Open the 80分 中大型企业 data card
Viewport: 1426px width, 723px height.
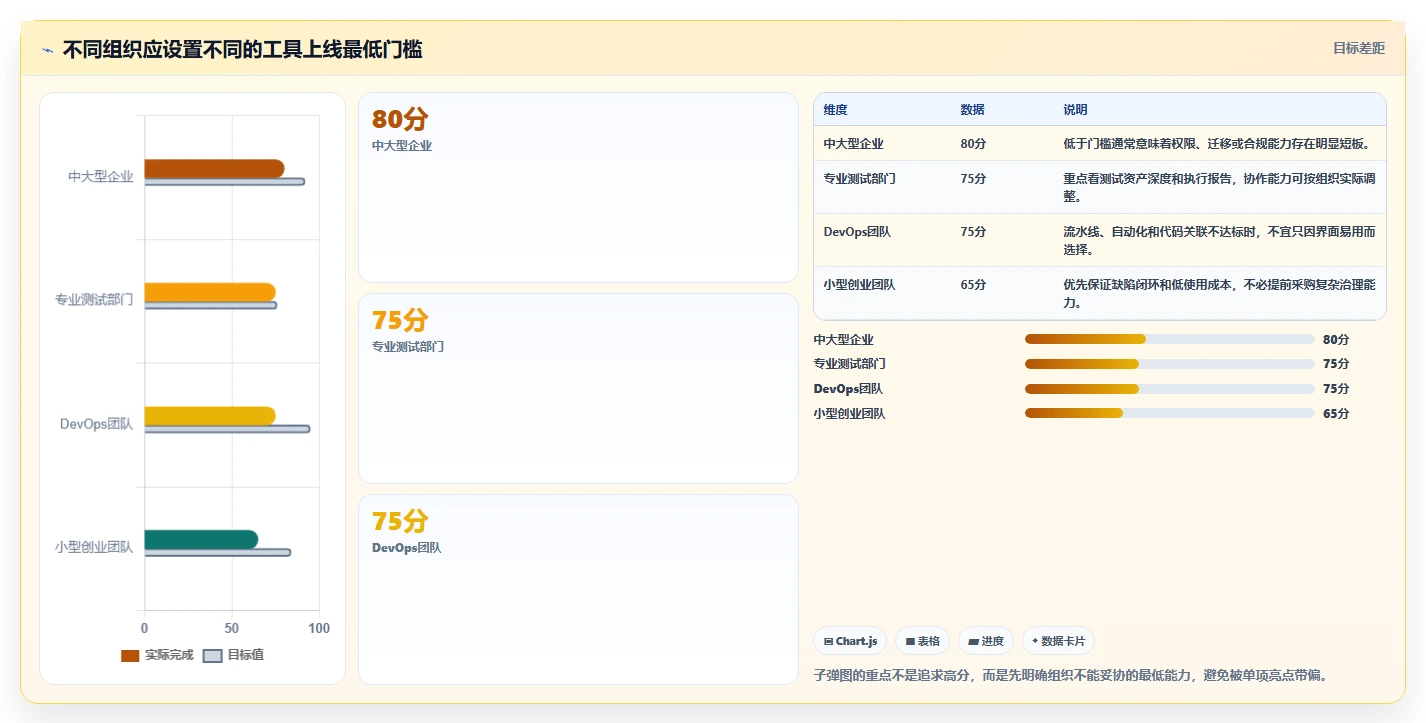pyautogui.click(x=578, y=188)
